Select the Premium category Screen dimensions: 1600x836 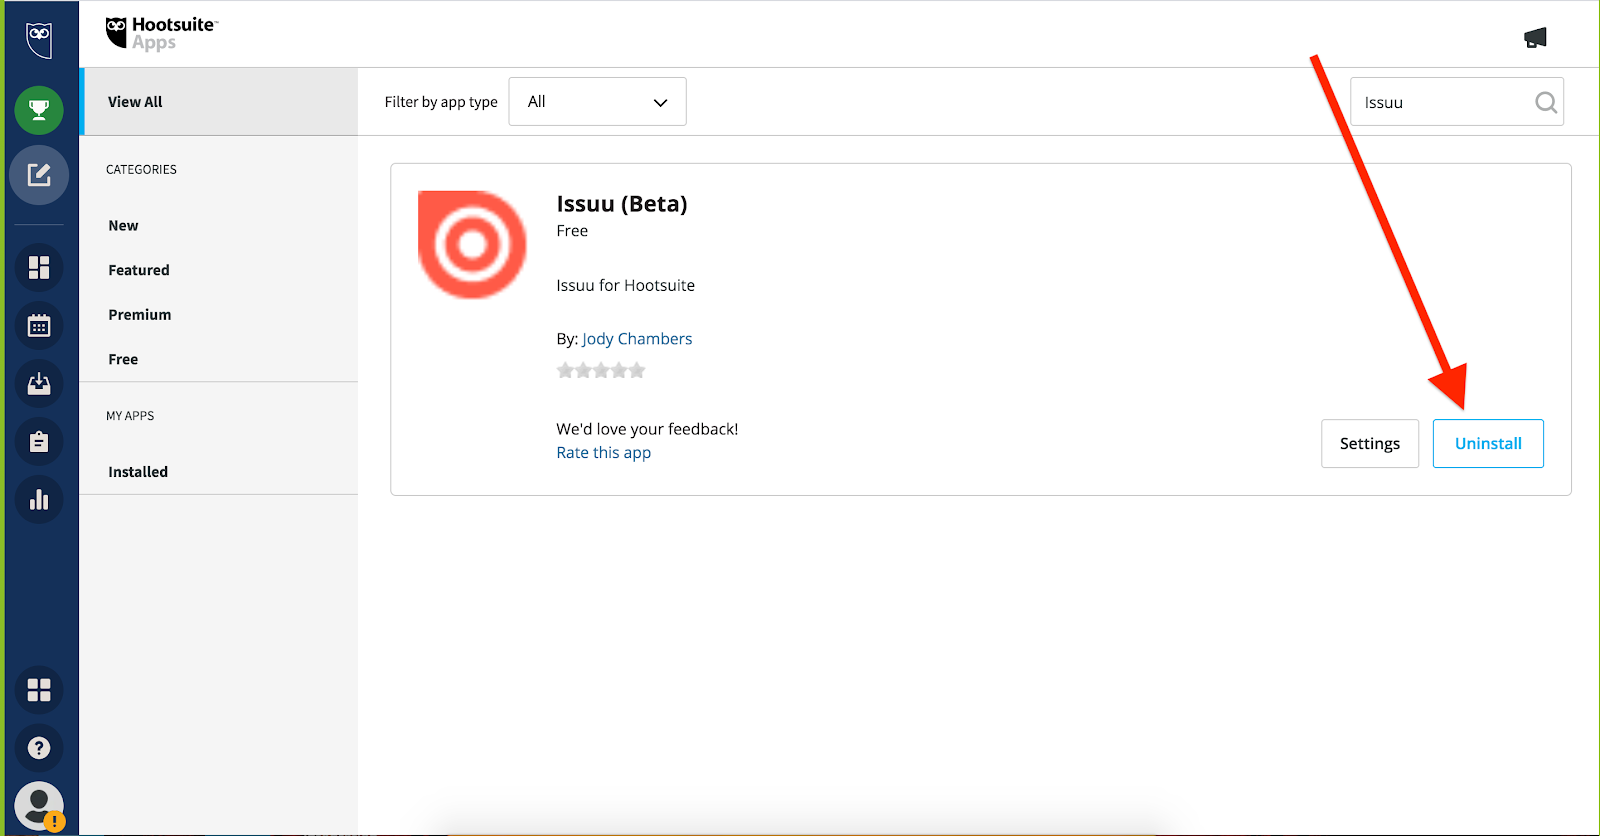tap(140, 315)
